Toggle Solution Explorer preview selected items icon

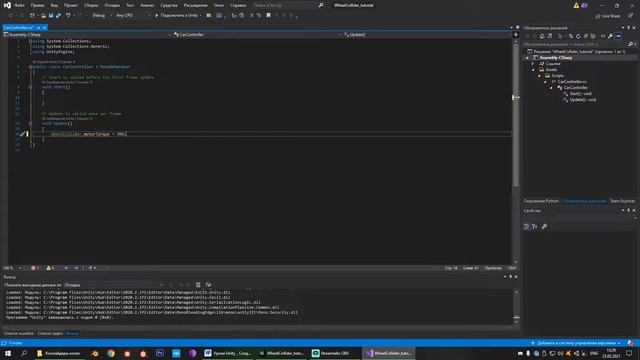click(618, 36)
